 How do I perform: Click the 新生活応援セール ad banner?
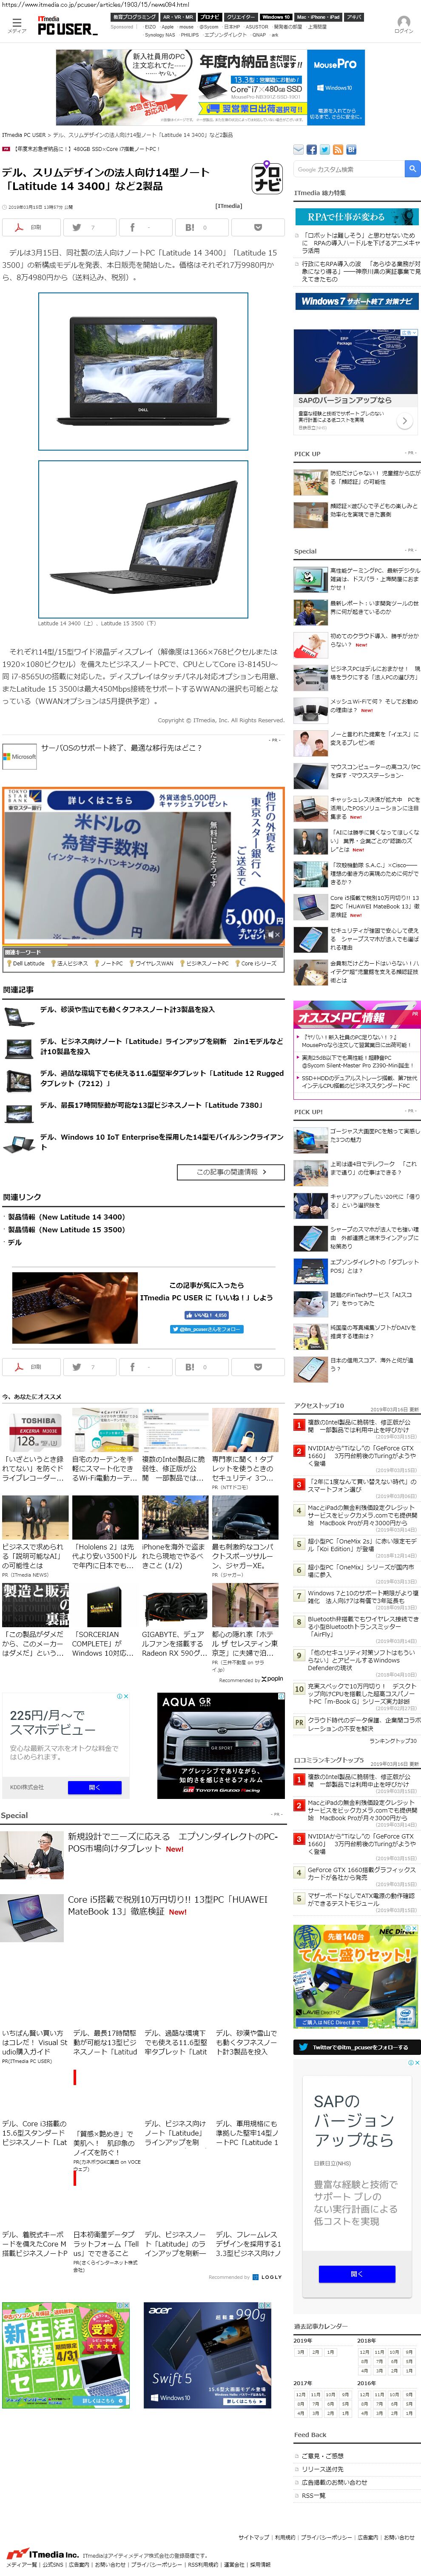pyautogui.click(x=65, y=2356)
